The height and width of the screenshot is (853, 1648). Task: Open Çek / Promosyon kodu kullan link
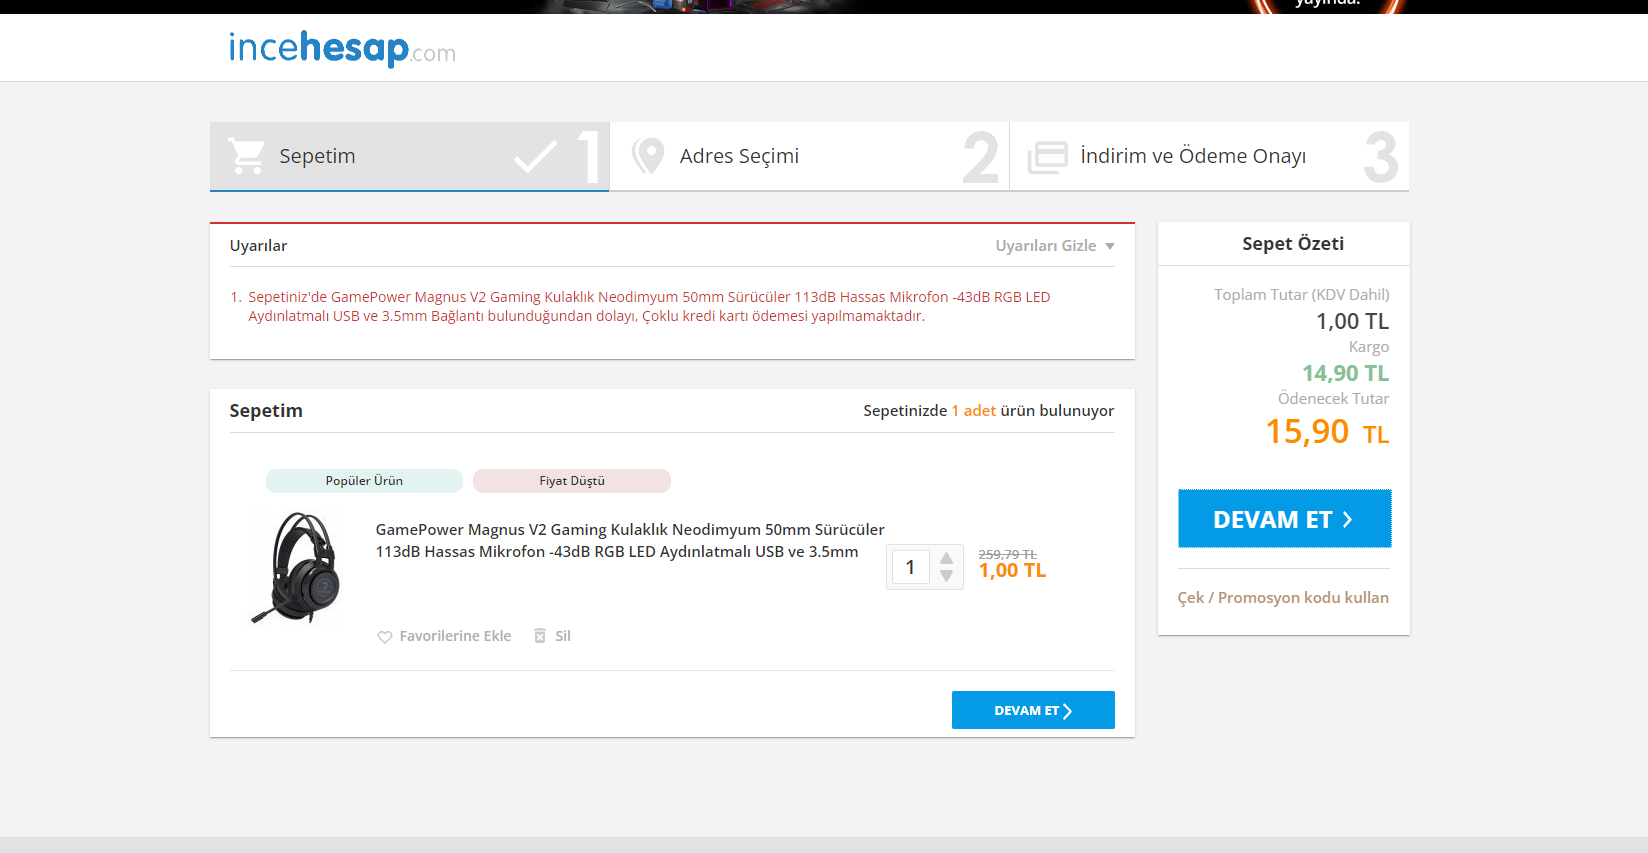[1283, 598]
